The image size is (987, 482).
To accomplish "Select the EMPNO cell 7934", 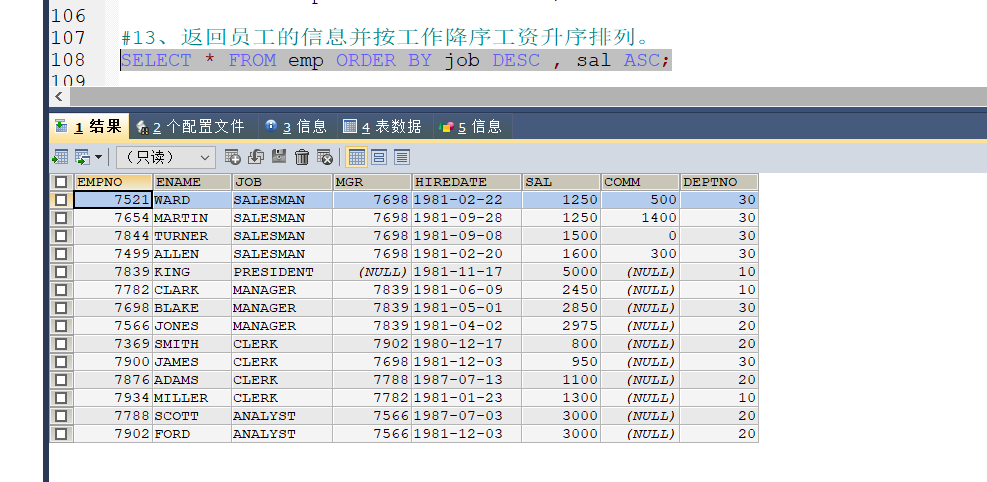I will 113,398.
